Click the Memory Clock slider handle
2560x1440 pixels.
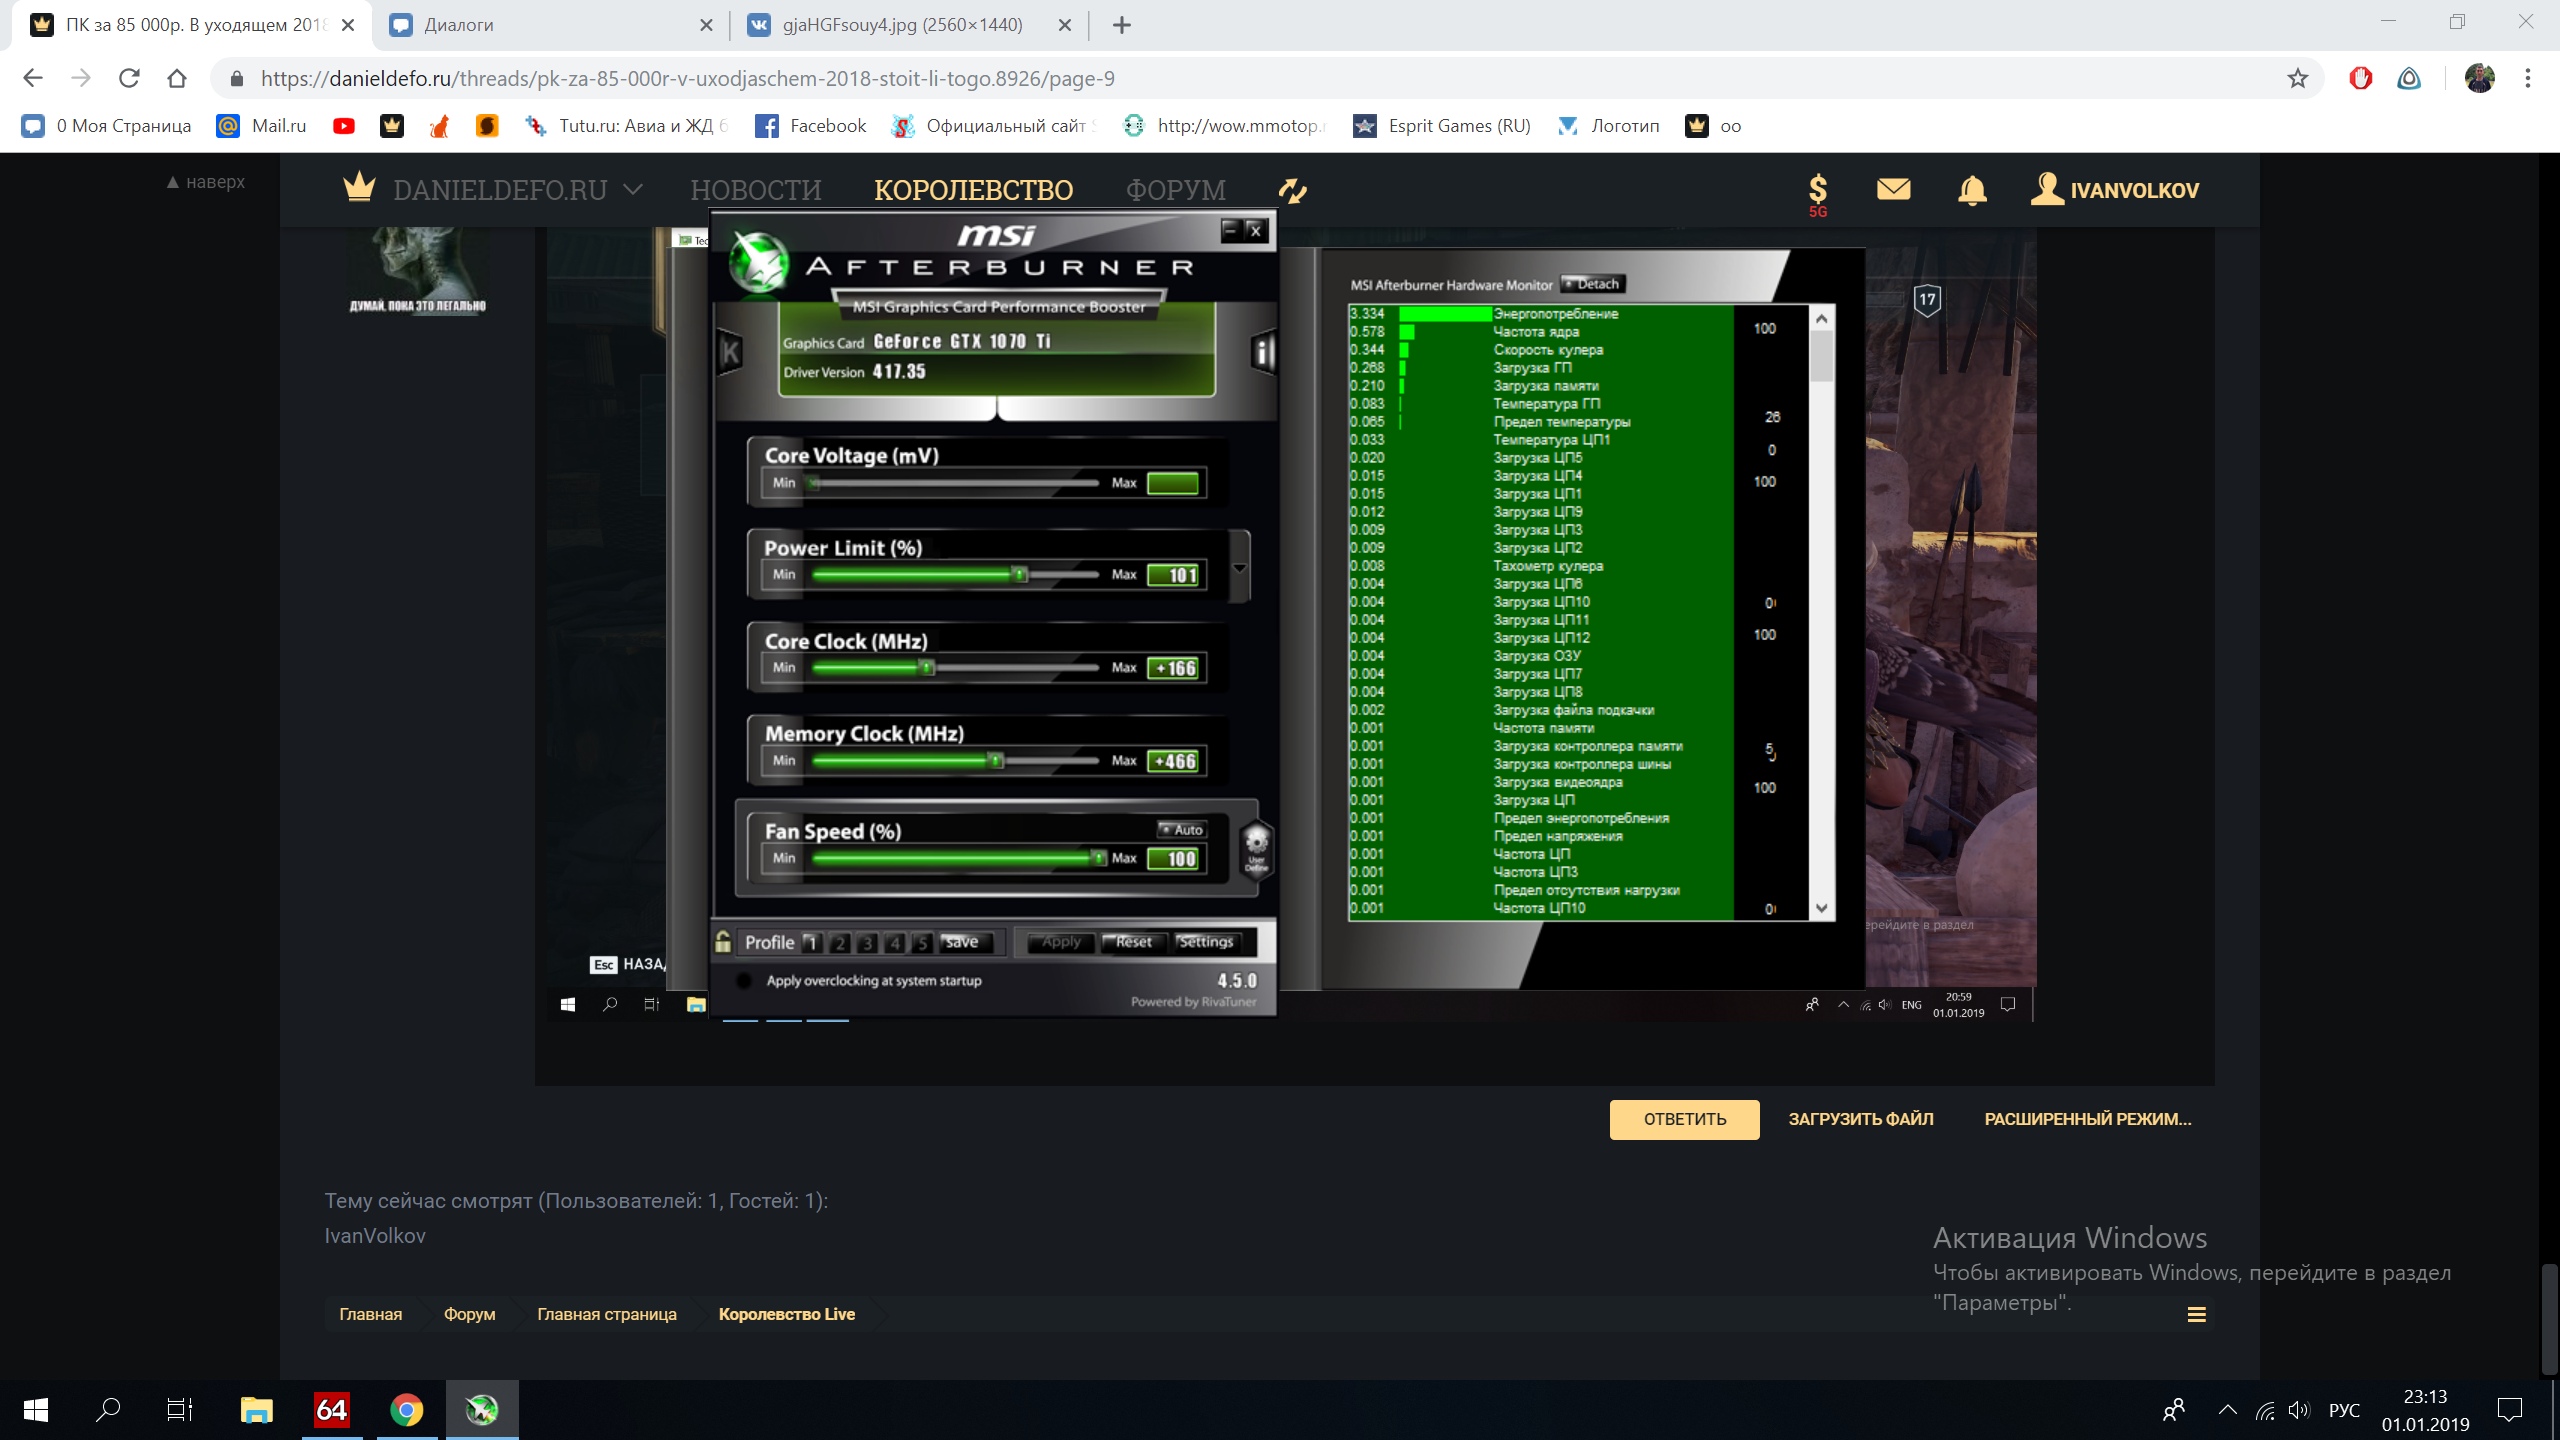click(995, 760)
